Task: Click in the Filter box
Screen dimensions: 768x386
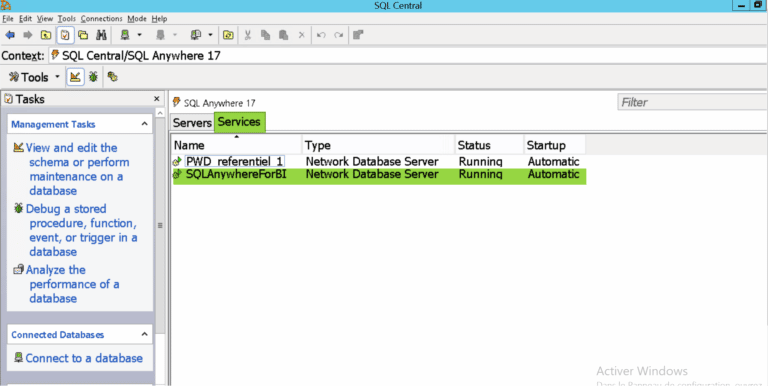Action: (692, 102)
